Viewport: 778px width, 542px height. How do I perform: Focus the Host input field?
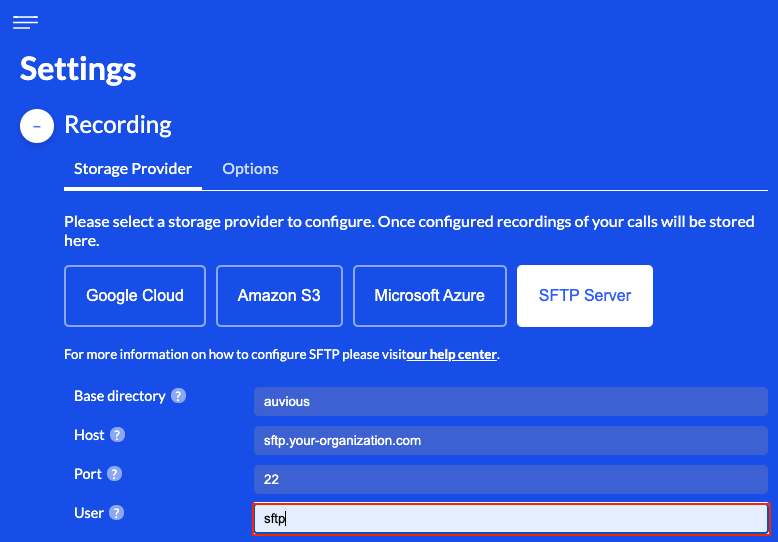(510, 441)
